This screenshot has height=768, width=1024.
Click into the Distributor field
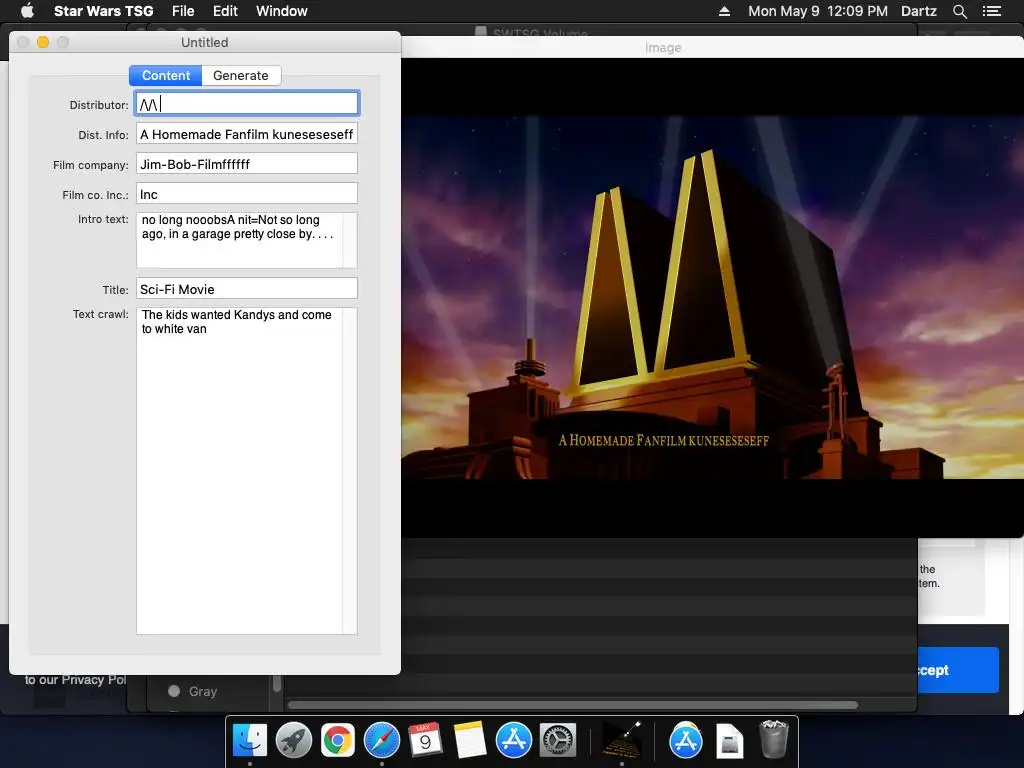[247, 104]
